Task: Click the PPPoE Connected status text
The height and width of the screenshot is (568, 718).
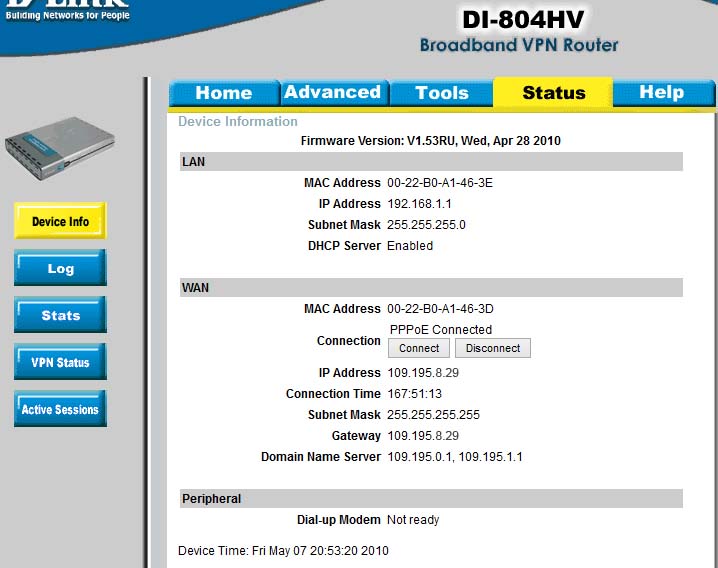Action: coord(441,330)
